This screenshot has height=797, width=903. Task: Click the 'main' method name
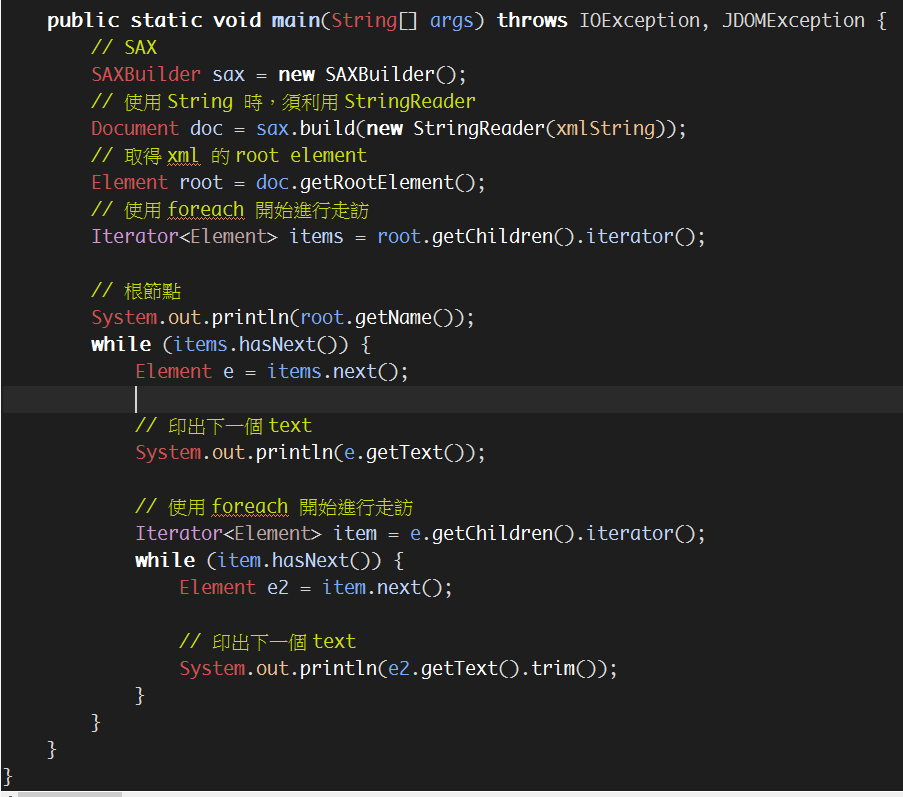tap(295, 21)
